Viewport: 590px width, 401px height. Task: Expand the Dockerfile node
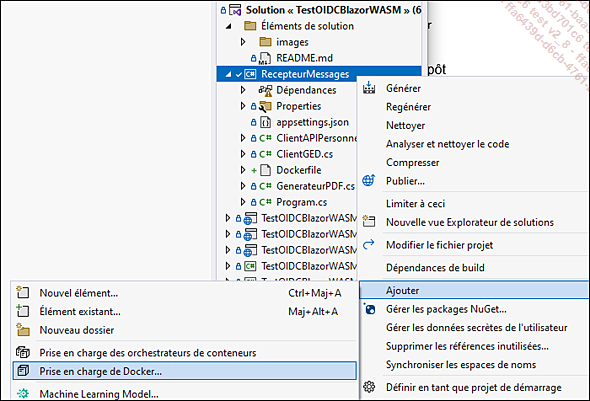[x=243, y=170]
